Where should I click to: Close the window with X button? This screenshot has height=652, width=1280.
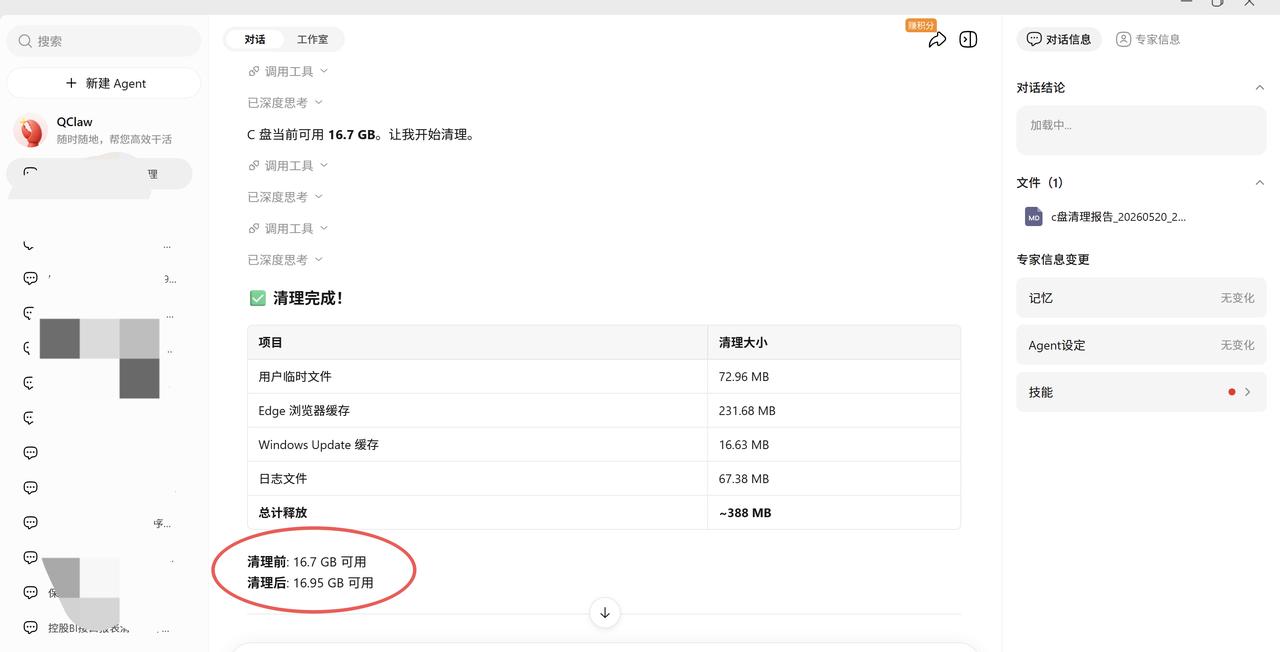click(x=1250, y=3)
